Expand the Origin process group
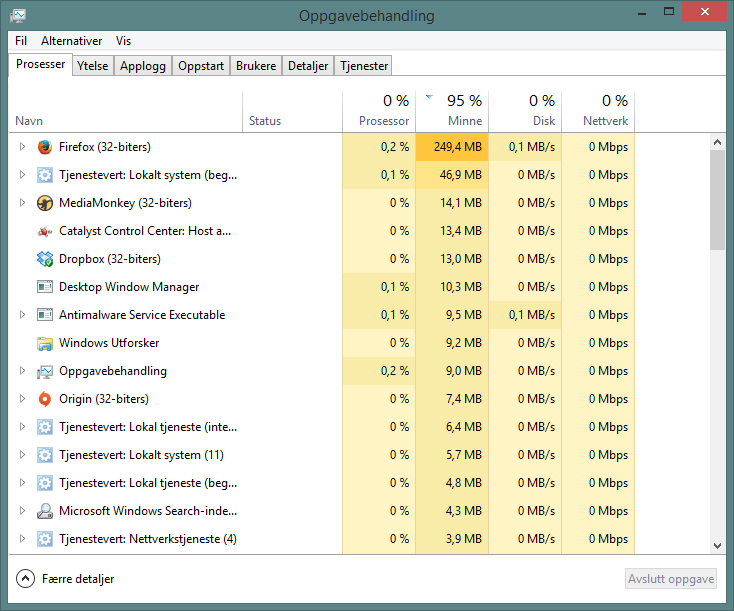Screen dimensions: 734x611 coord(22,399)
